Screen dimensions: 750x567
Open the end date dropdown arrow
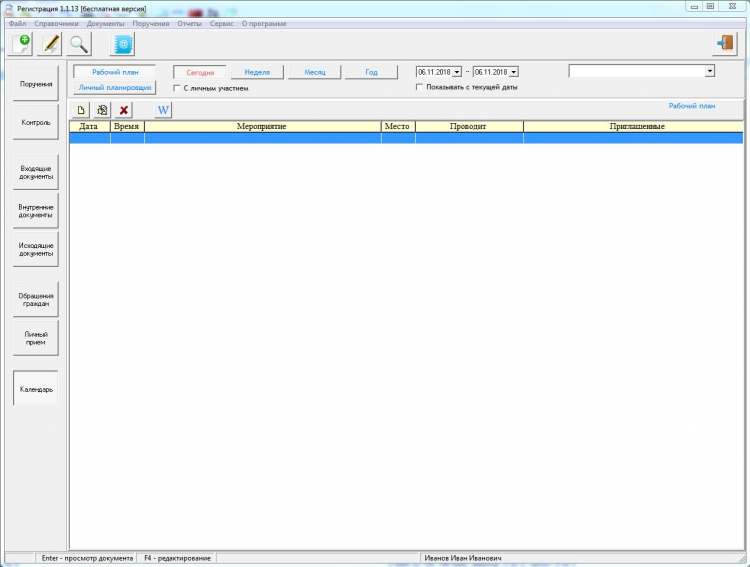pyautogui.click(x=514, y=72)
